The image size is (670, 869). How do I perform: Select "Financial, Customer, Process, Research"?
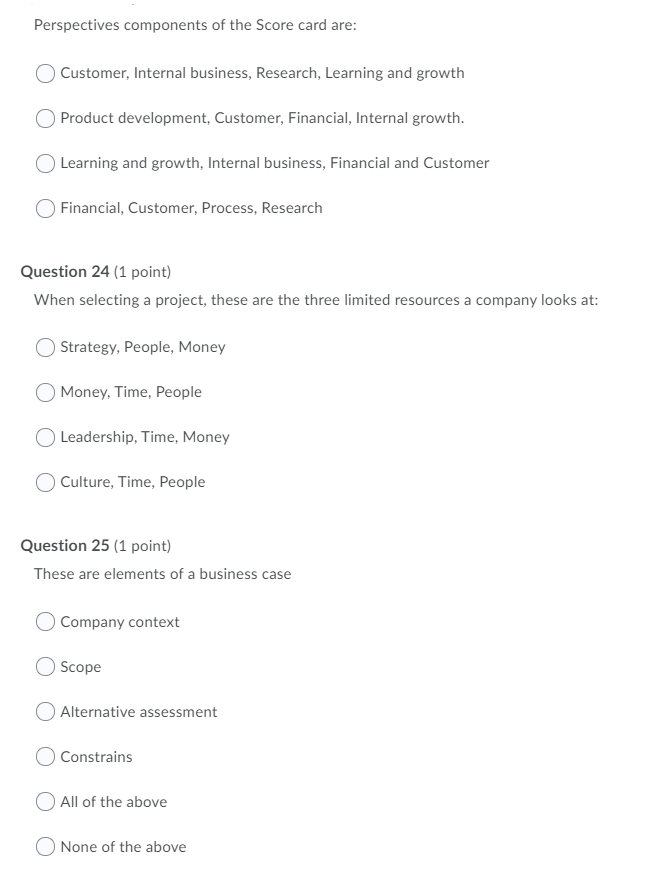point(45,208)
